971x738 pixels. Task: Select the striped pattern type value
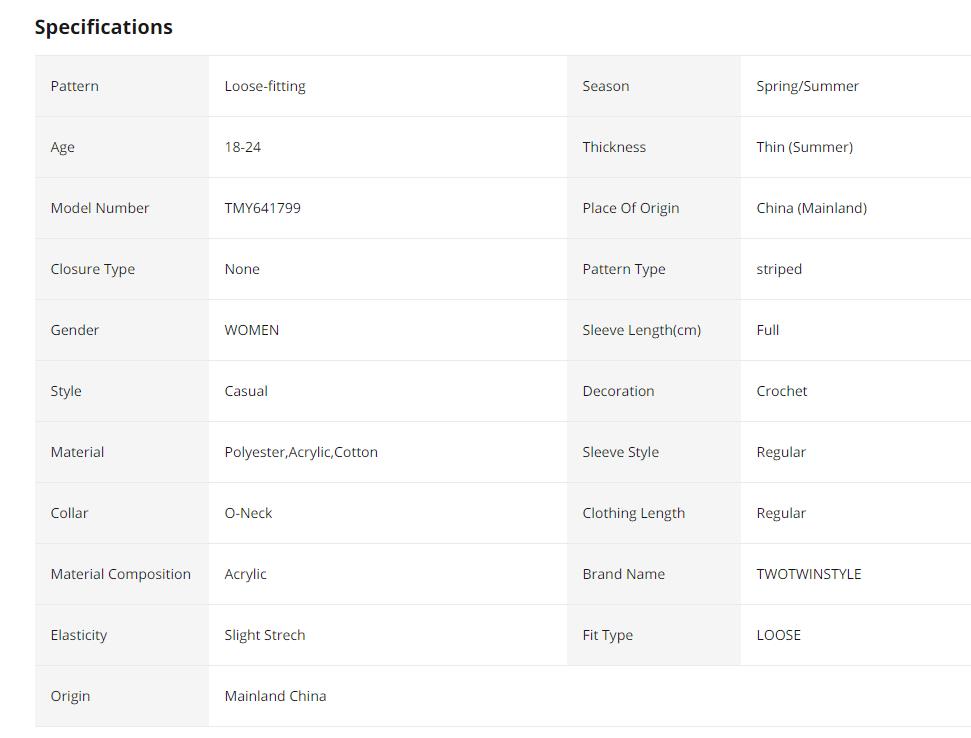779,269
